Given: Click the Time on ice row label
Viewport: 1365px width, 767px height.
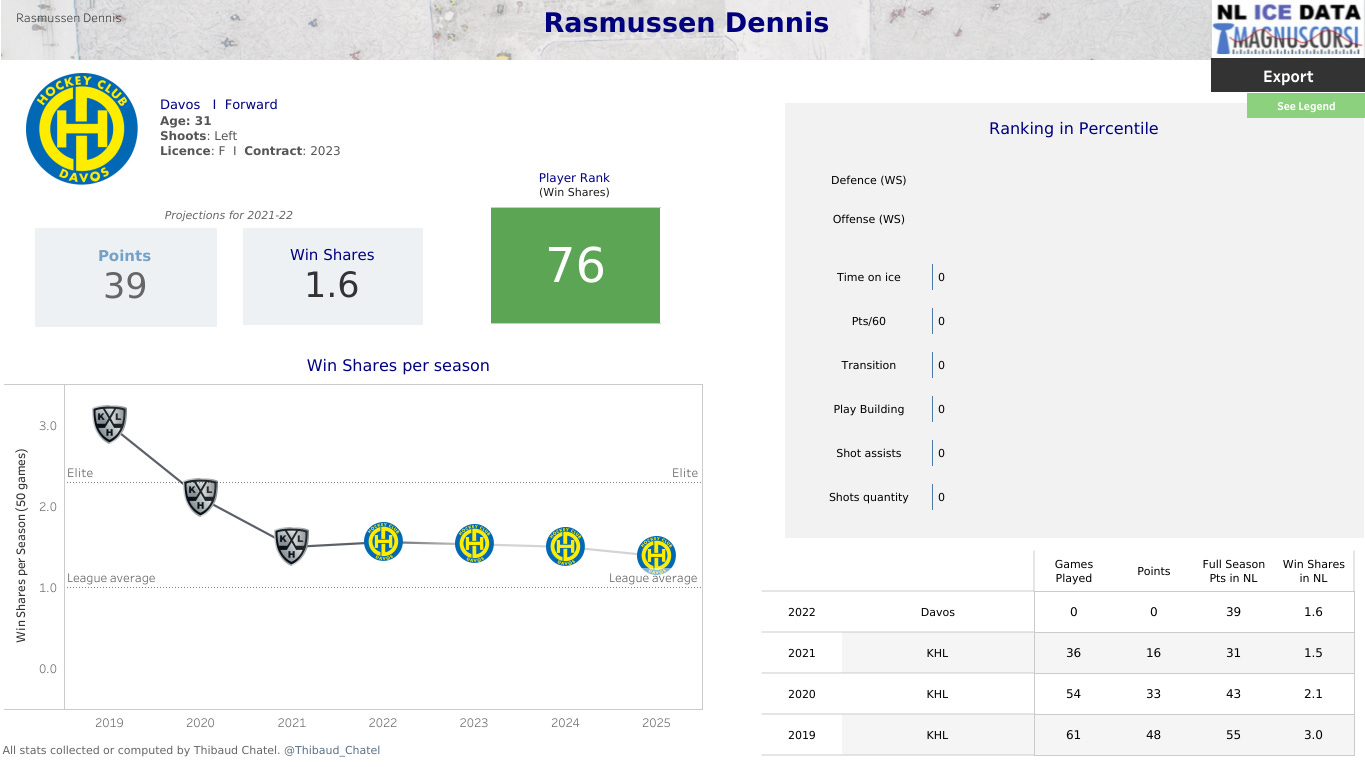Looking at the screenshot, I should 869,277.
